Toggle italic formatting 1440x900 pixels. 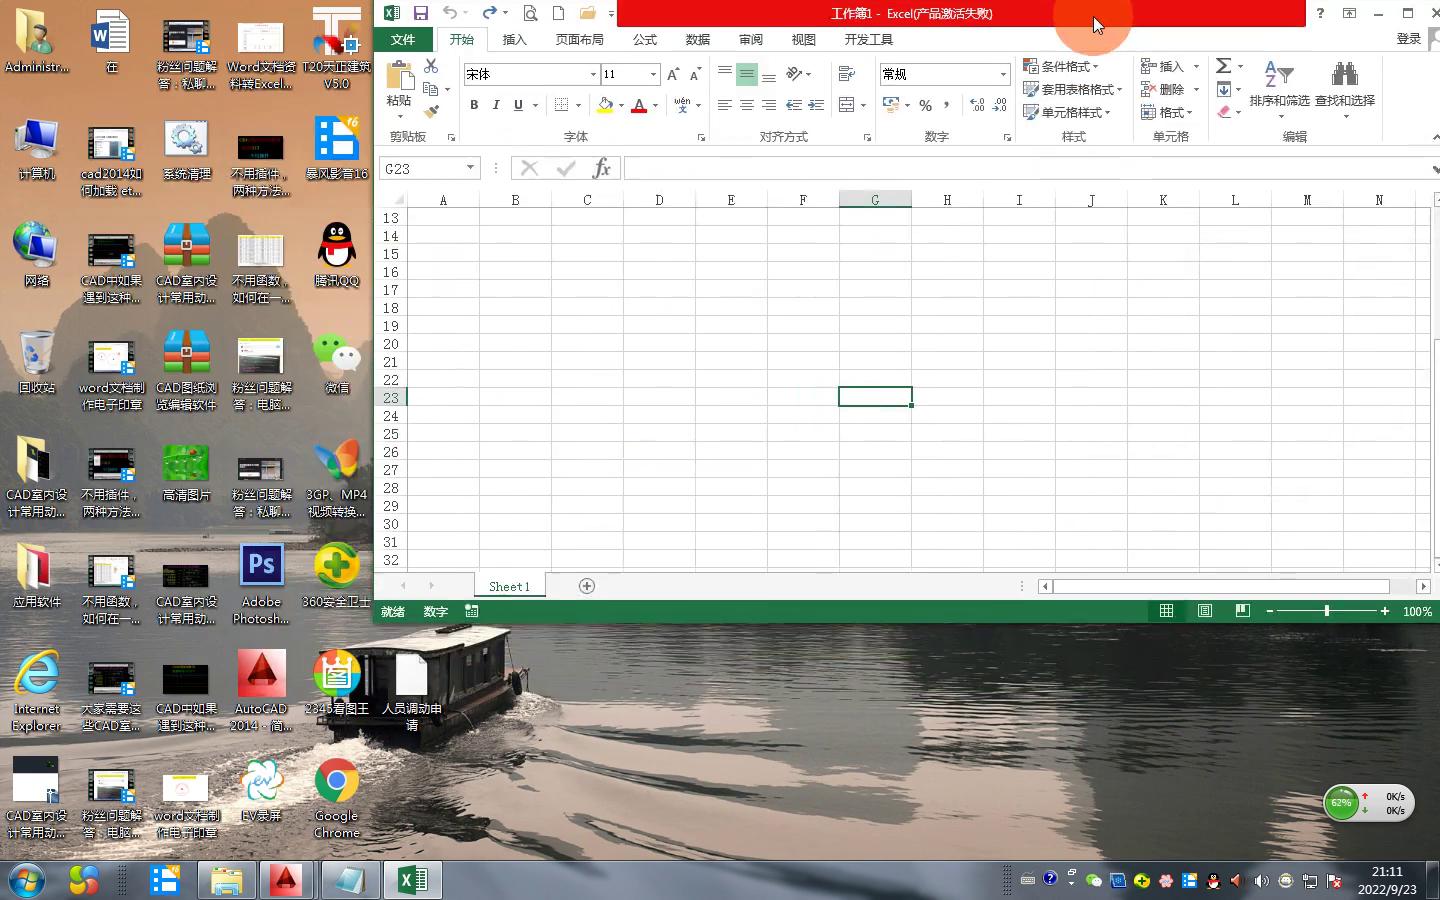point(496,105)
